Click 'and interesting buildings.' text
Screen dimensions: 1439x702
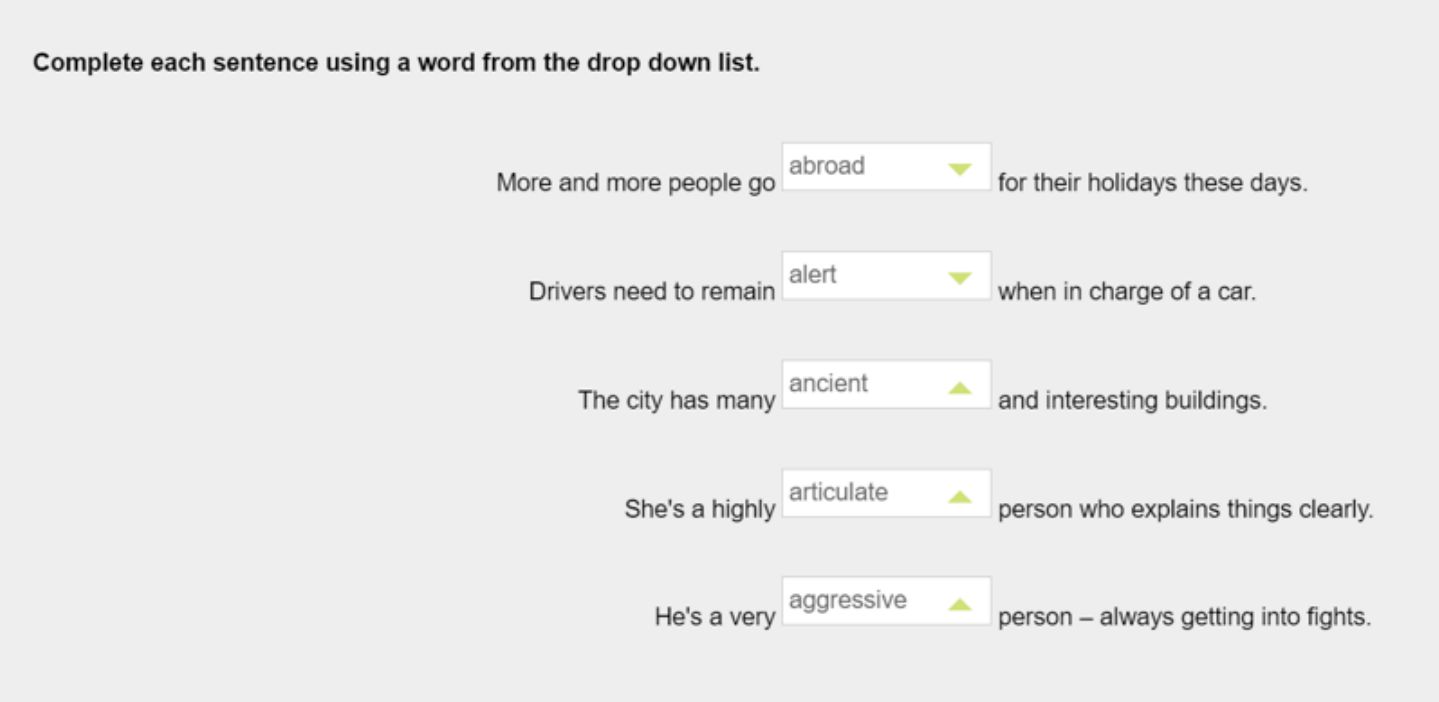coord(1132,402)
